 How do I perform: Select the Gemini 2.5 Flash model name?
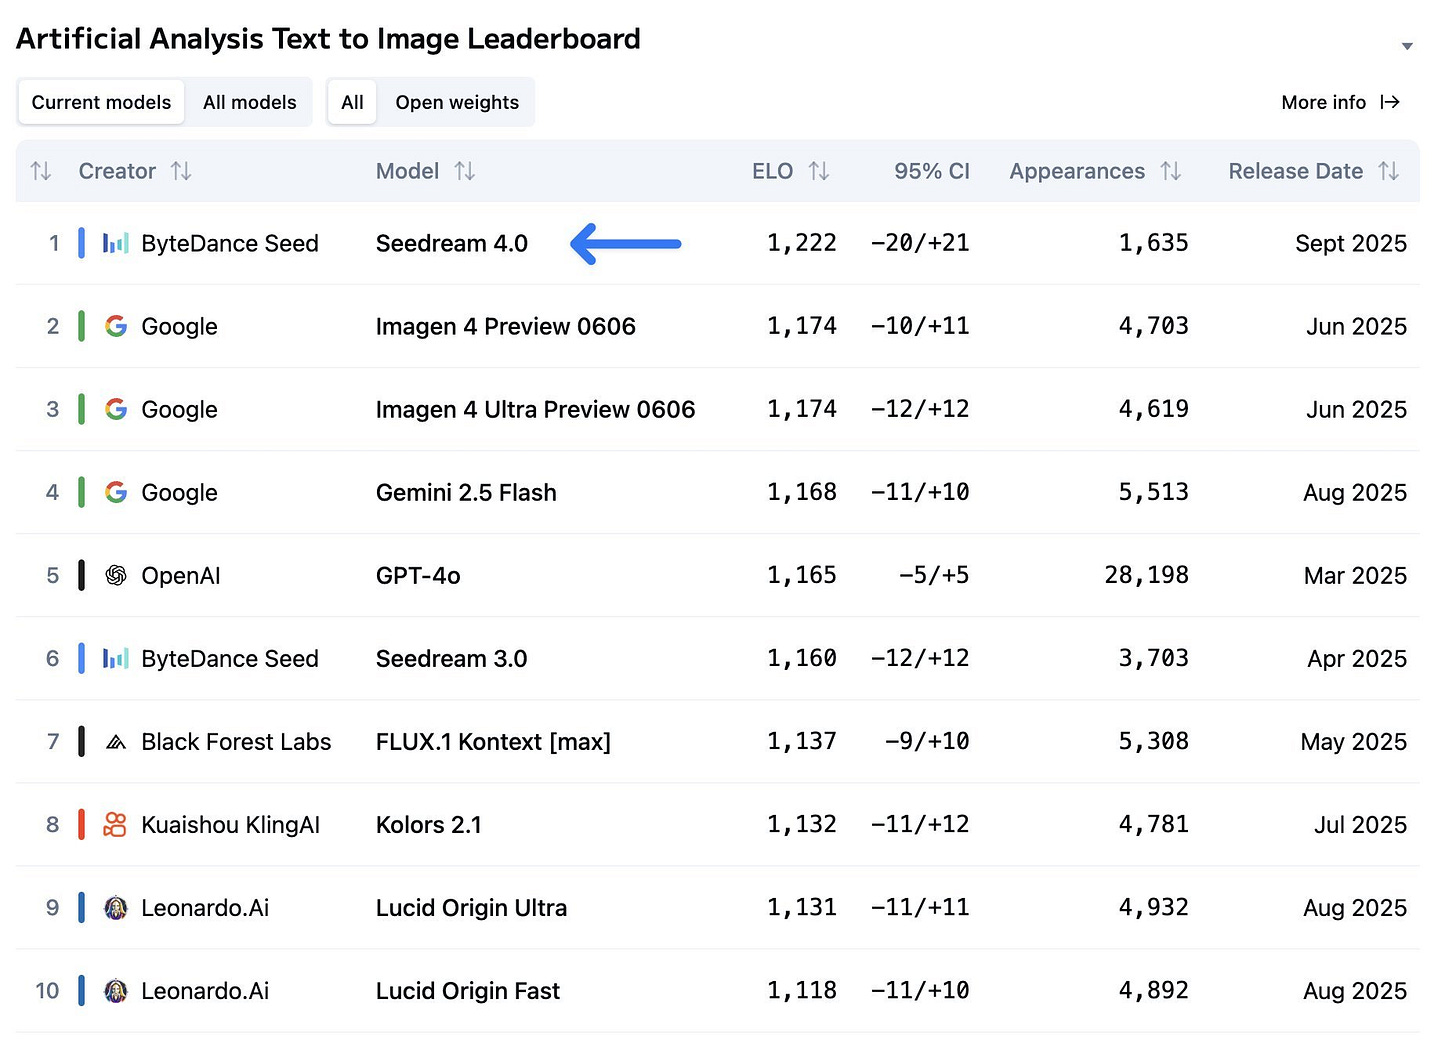[x=466, y=492]
